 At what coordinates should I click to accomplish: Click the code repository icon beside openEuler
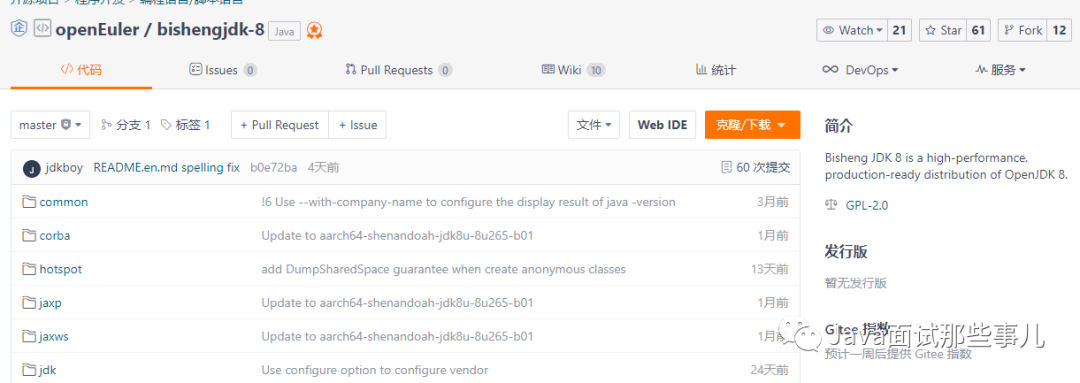click(x=42, y=28)
